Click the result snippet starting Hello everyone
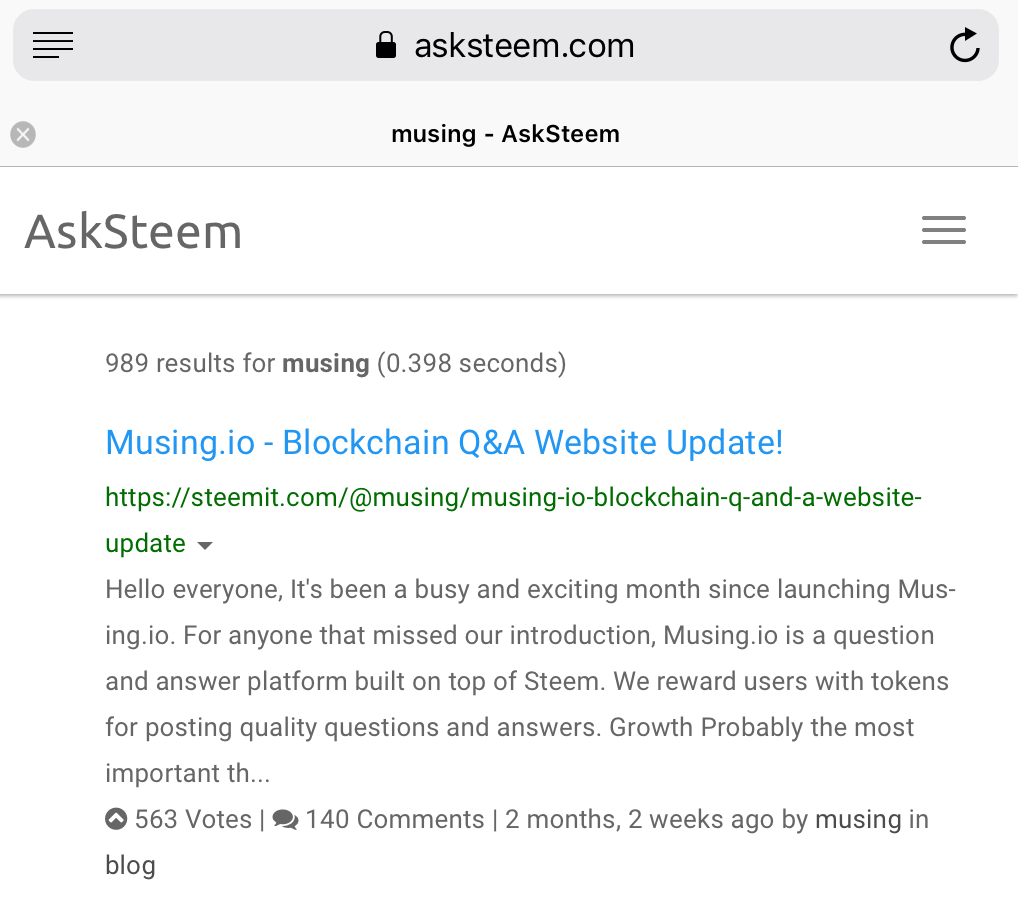Image resolution: width=1018 pixels, height=915 pixels. [x=530, y=681]
